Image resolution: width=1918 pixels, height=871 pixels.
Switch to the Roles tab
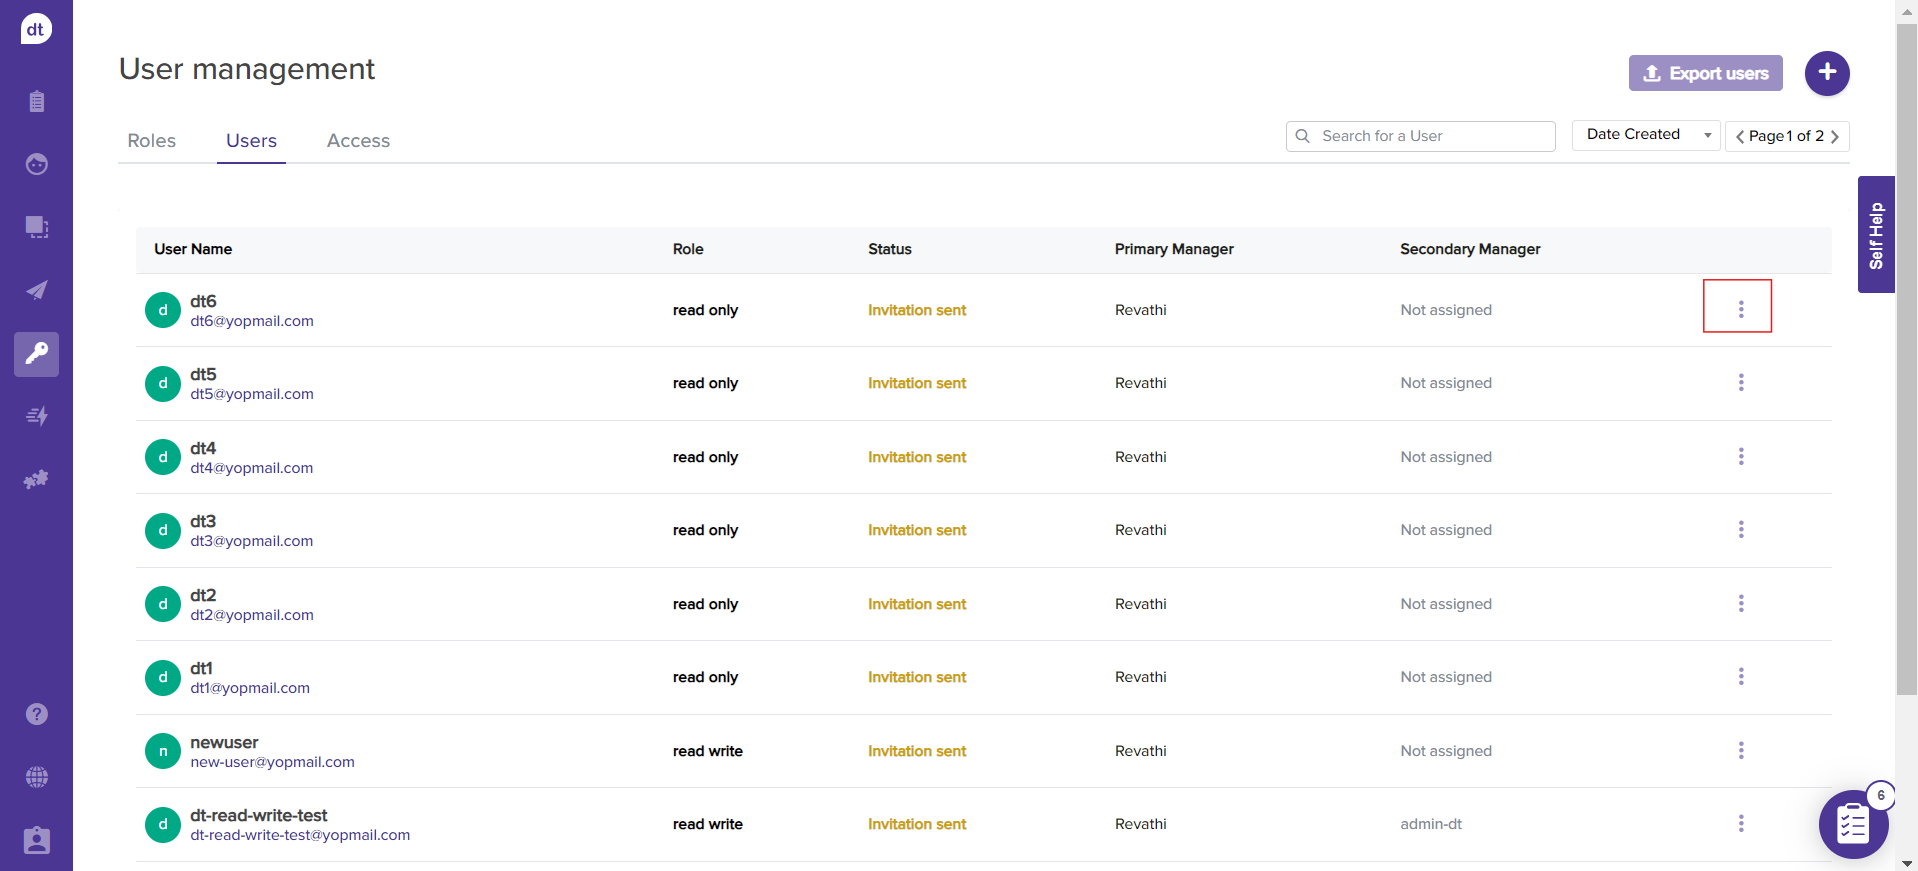point(152,141)
